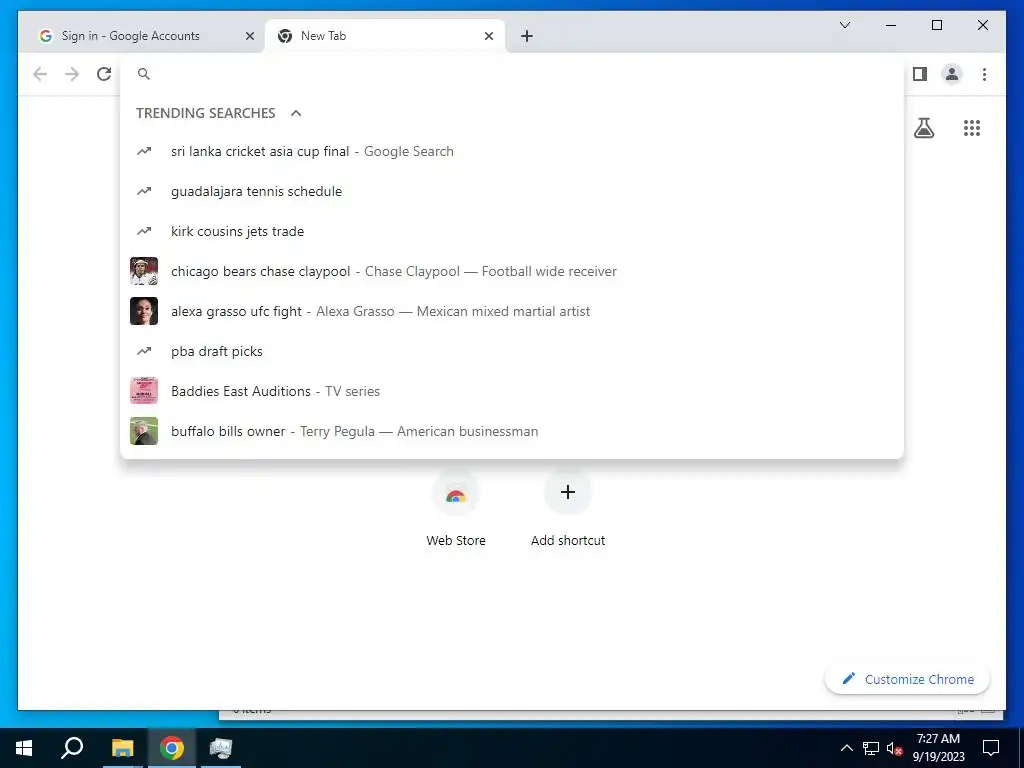1024x768 pixels.
Task: Open Windows Start menu
Action: tap(24, 748)
